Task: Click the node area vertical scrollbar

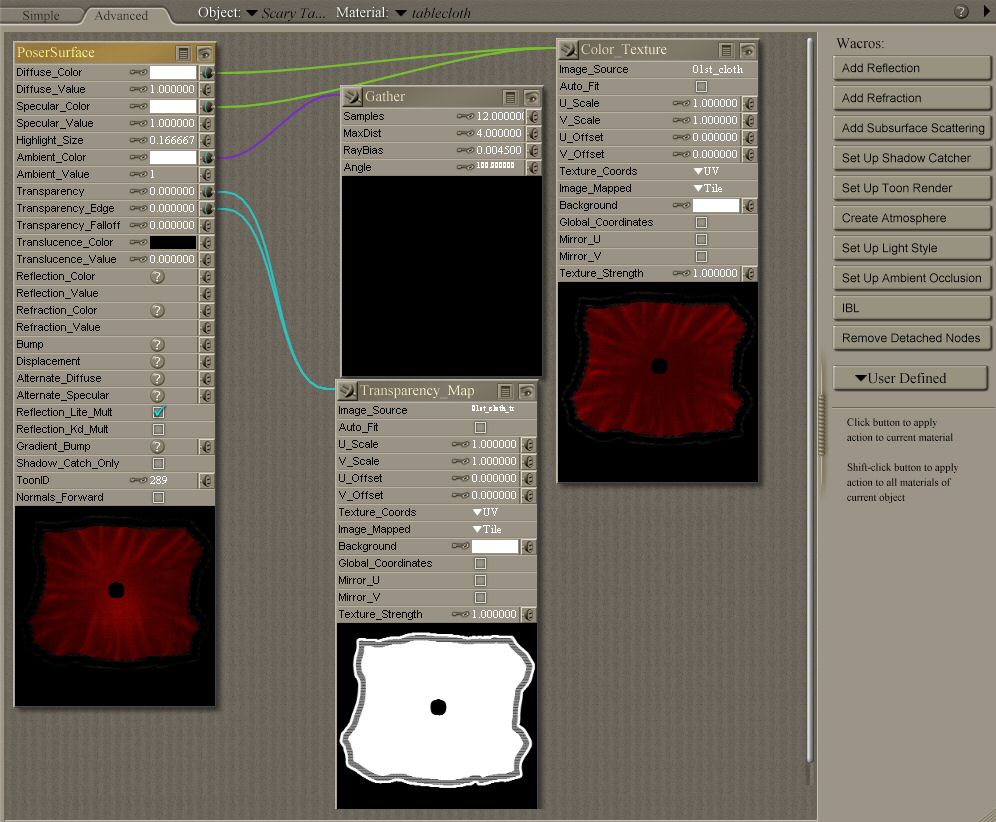Action: click(x=809, y=400)
